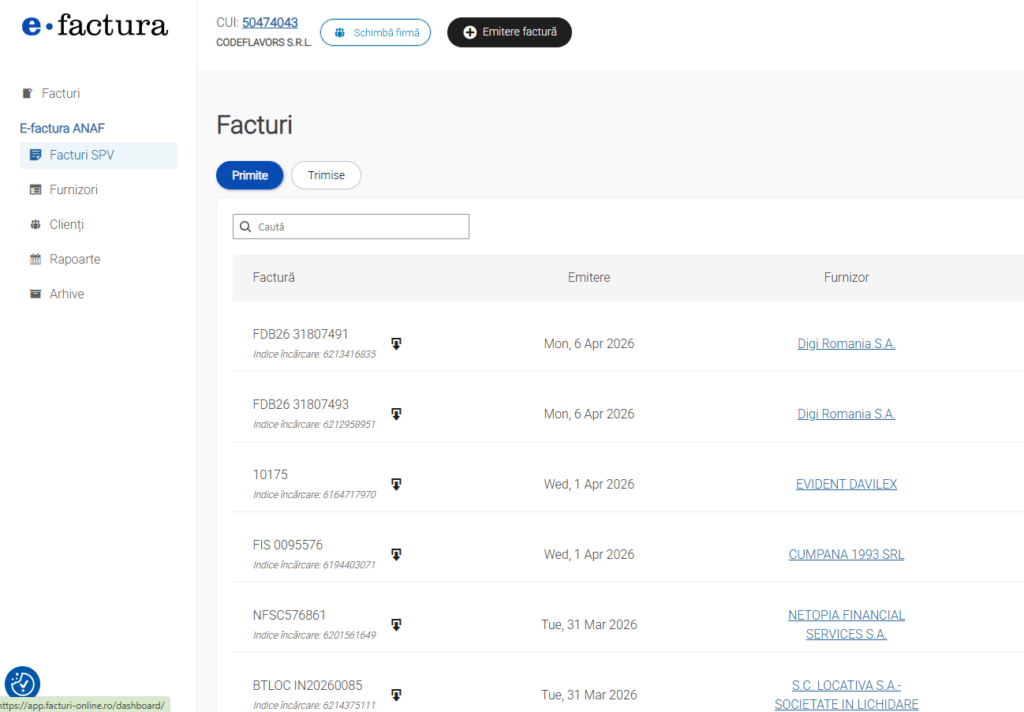The width and height of the screenshot is (1024, 712).
Task: Go to Furnizori section
Action: click(73, 190)
